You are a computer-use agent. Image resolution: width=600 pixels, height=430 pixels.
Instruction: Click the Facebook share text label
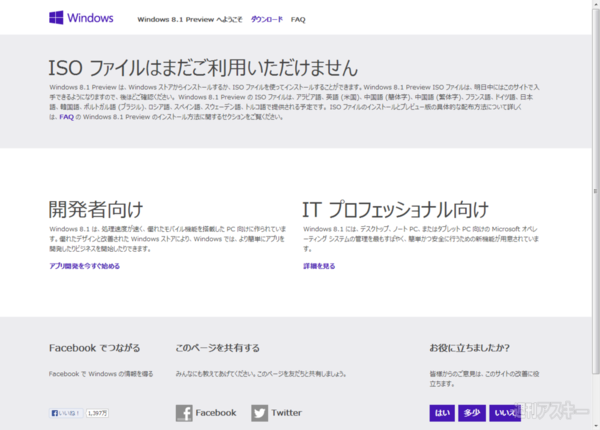(216, 413)
